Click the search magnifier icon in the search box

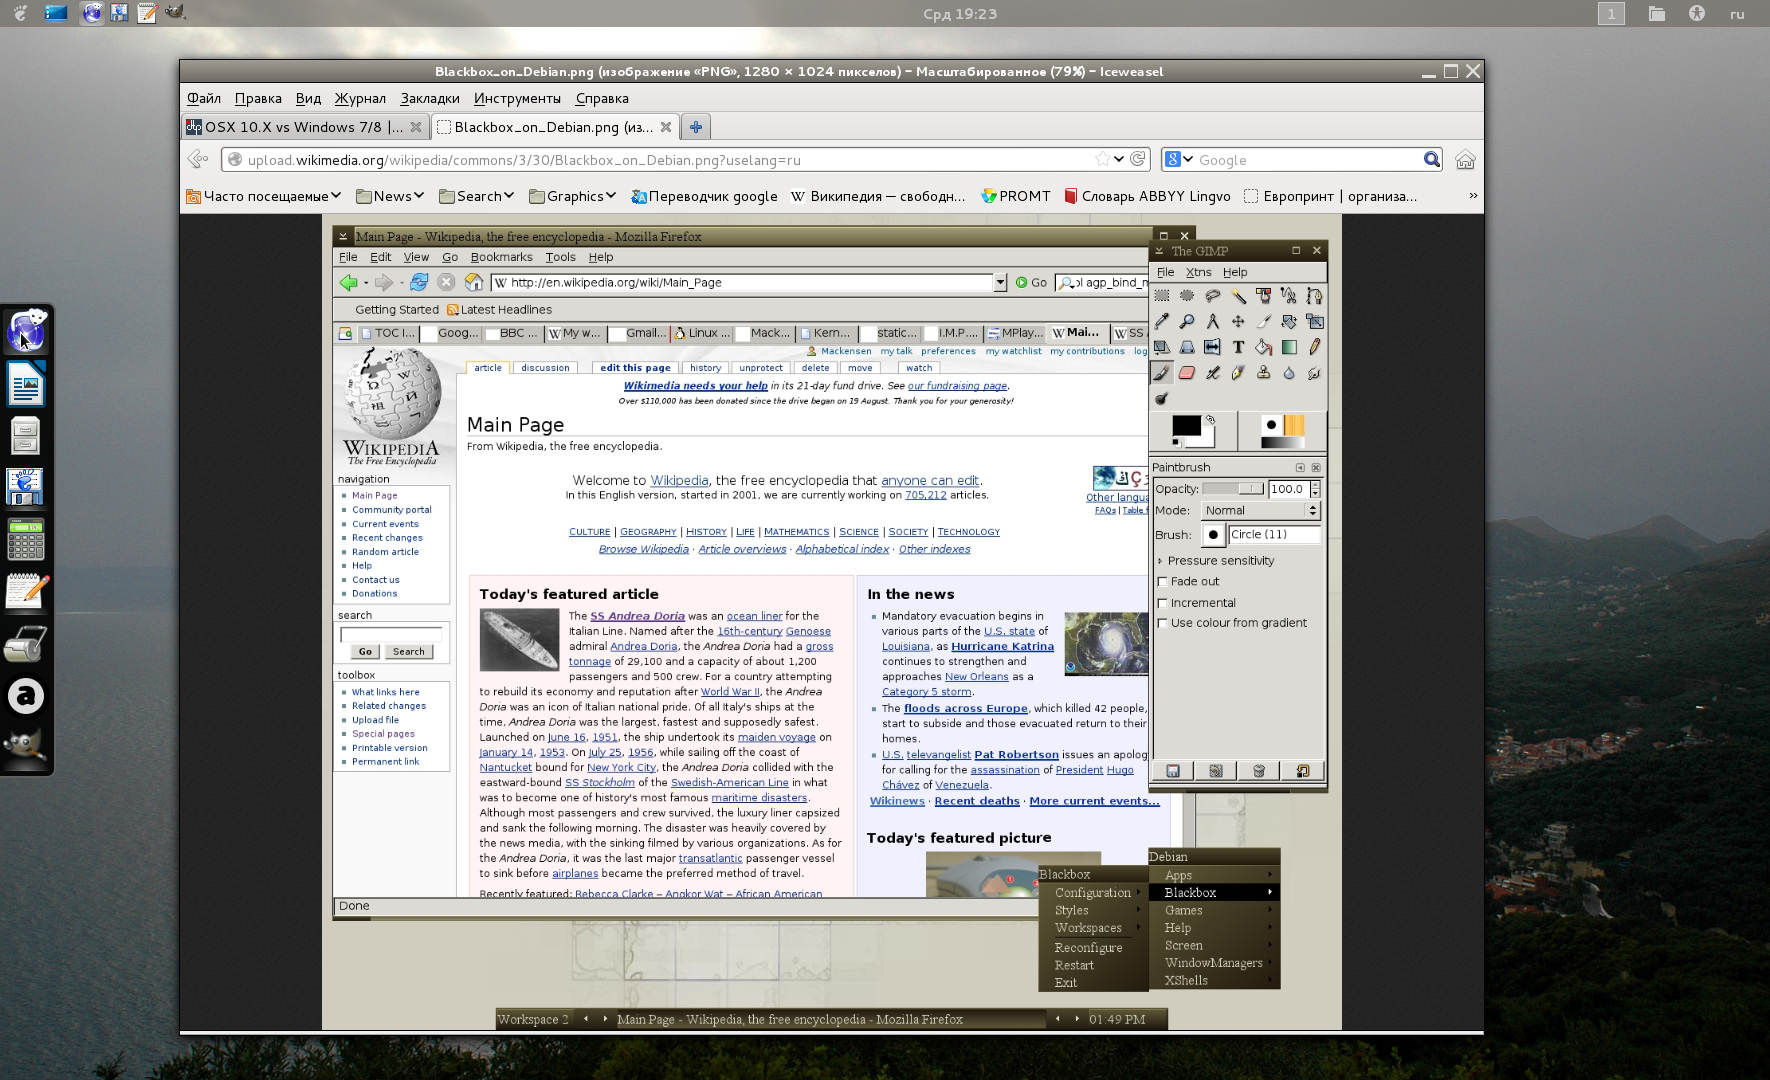pos(1432,159)
